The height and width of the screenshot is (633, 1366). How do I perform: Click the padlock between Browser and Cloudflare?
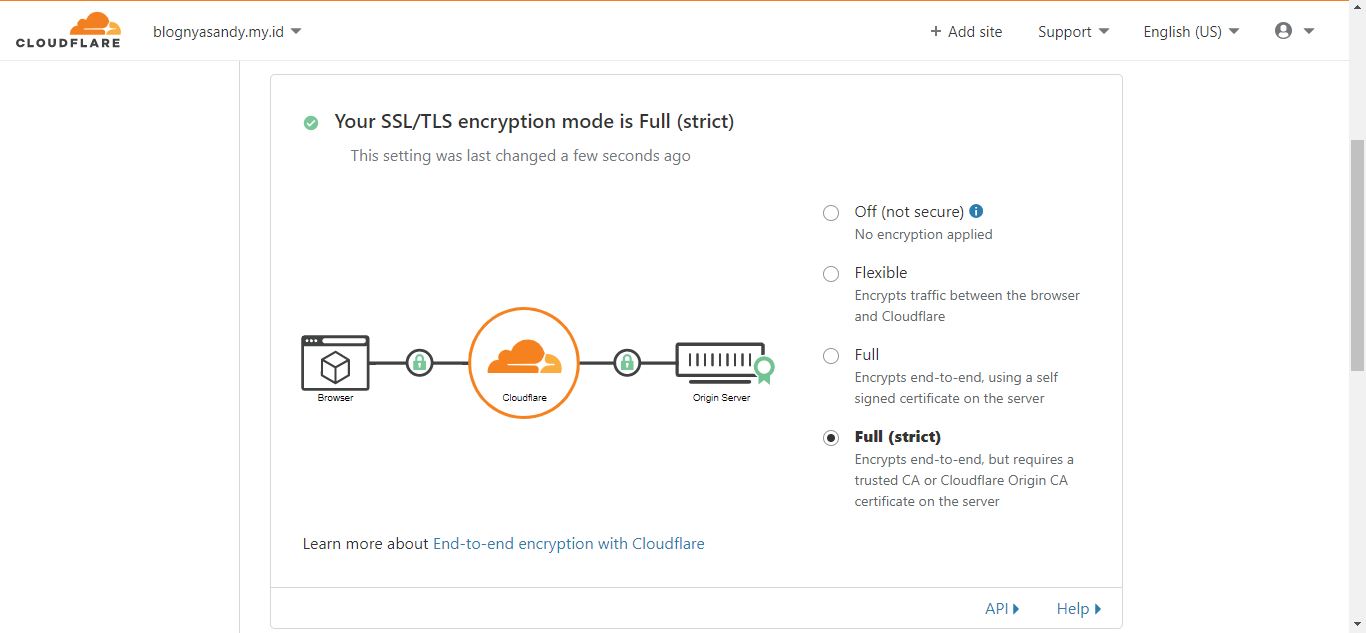pos(420,362)
